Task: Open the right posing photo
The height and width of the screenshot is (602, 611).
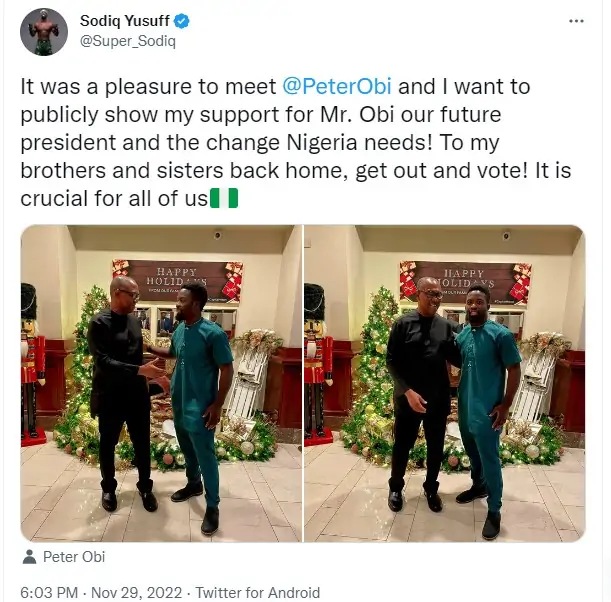Action: click(443, 384)
